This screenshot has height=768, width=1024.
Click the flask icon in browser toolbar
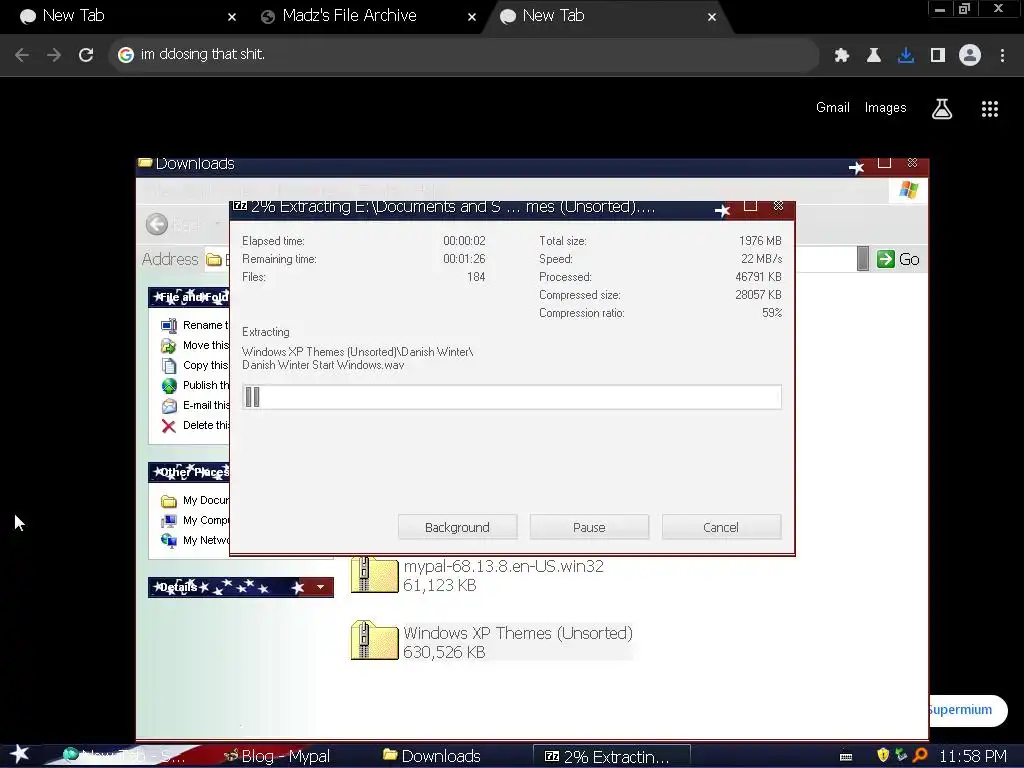874,56
